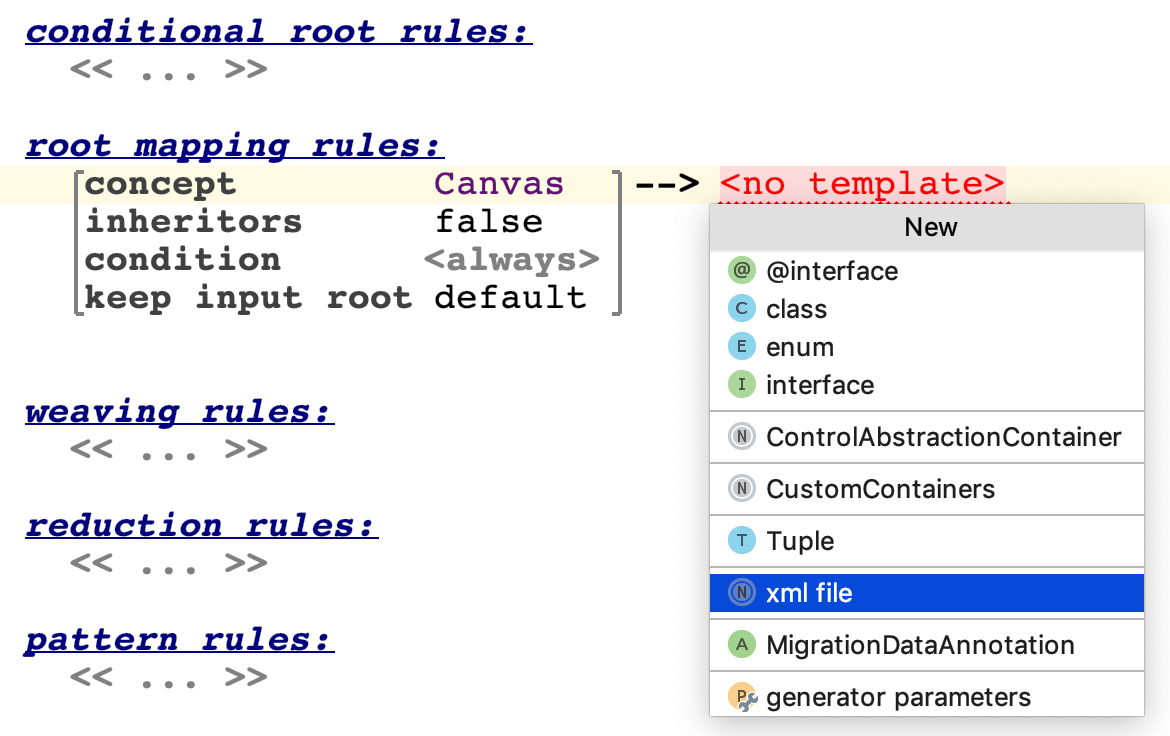The image size is (1170, 736).
Task: Change the keep input root default value
Action: pyautogui.click(x=510, y=297)
